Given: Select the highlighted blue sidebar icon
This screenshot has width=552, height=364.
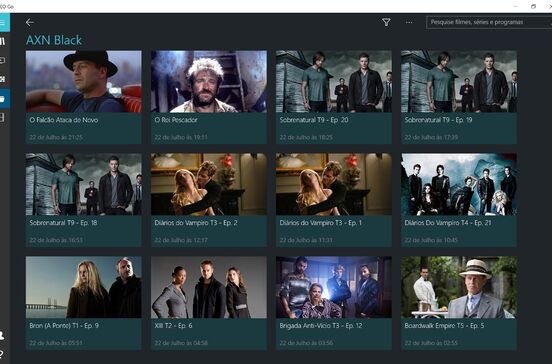Looking at the screenshot, I should pyautogui.click(x=4, y=99).
